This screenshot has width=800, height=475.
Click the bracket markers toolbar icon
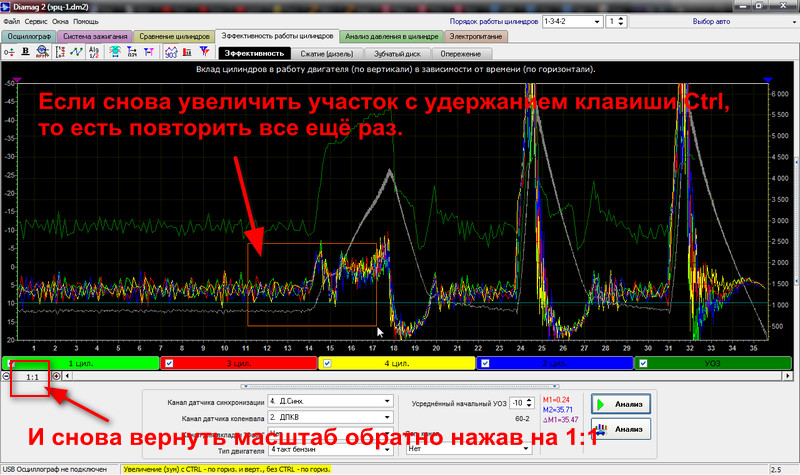click(x=60, y=52)
